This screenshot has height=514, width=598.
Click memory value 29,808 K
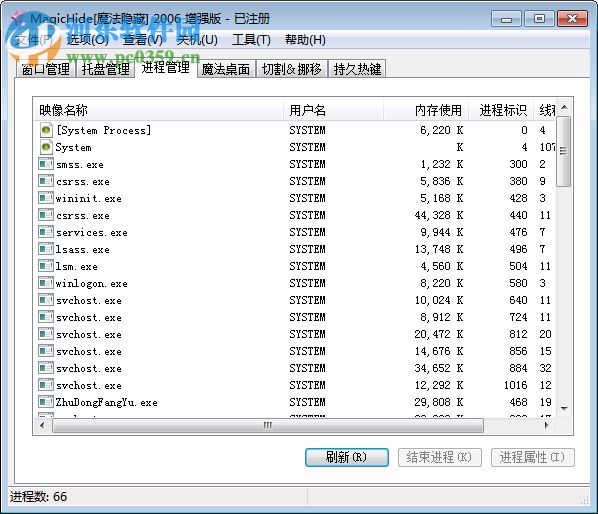[439, 402]
